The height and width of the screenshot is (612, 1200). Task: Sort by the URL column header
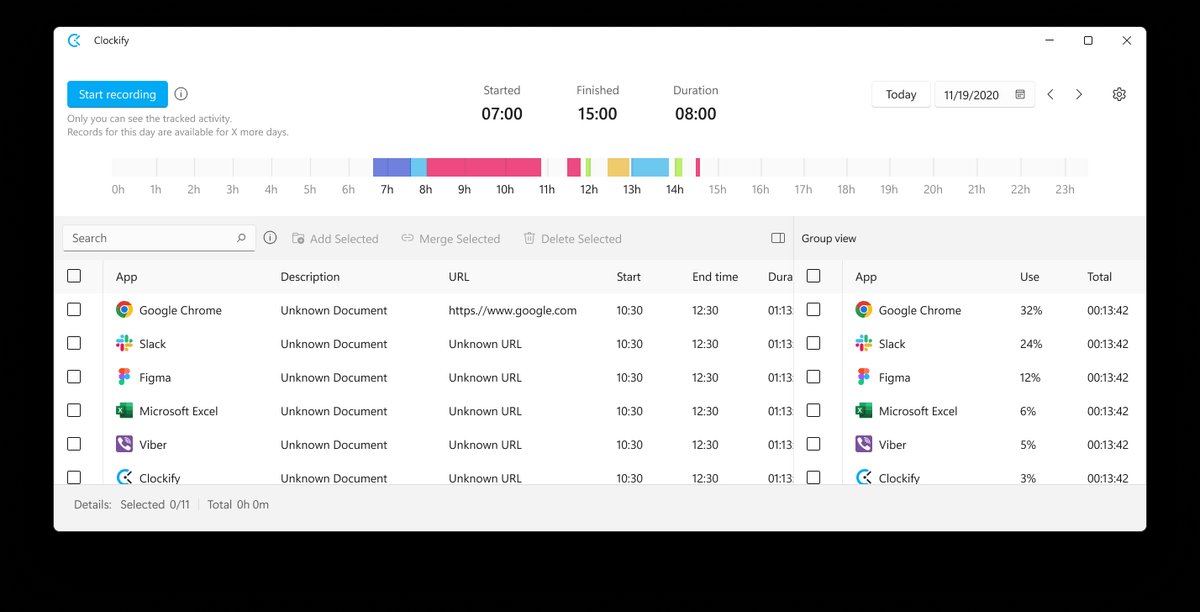pos(459,277)
